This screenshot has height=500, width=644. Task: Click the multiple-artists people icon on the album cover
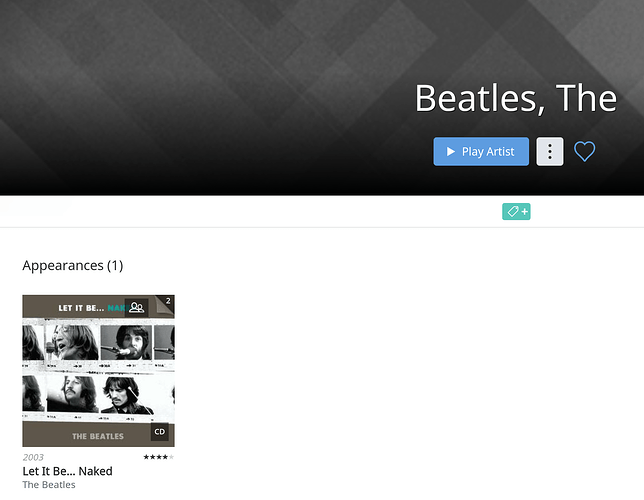pos(136,307)
